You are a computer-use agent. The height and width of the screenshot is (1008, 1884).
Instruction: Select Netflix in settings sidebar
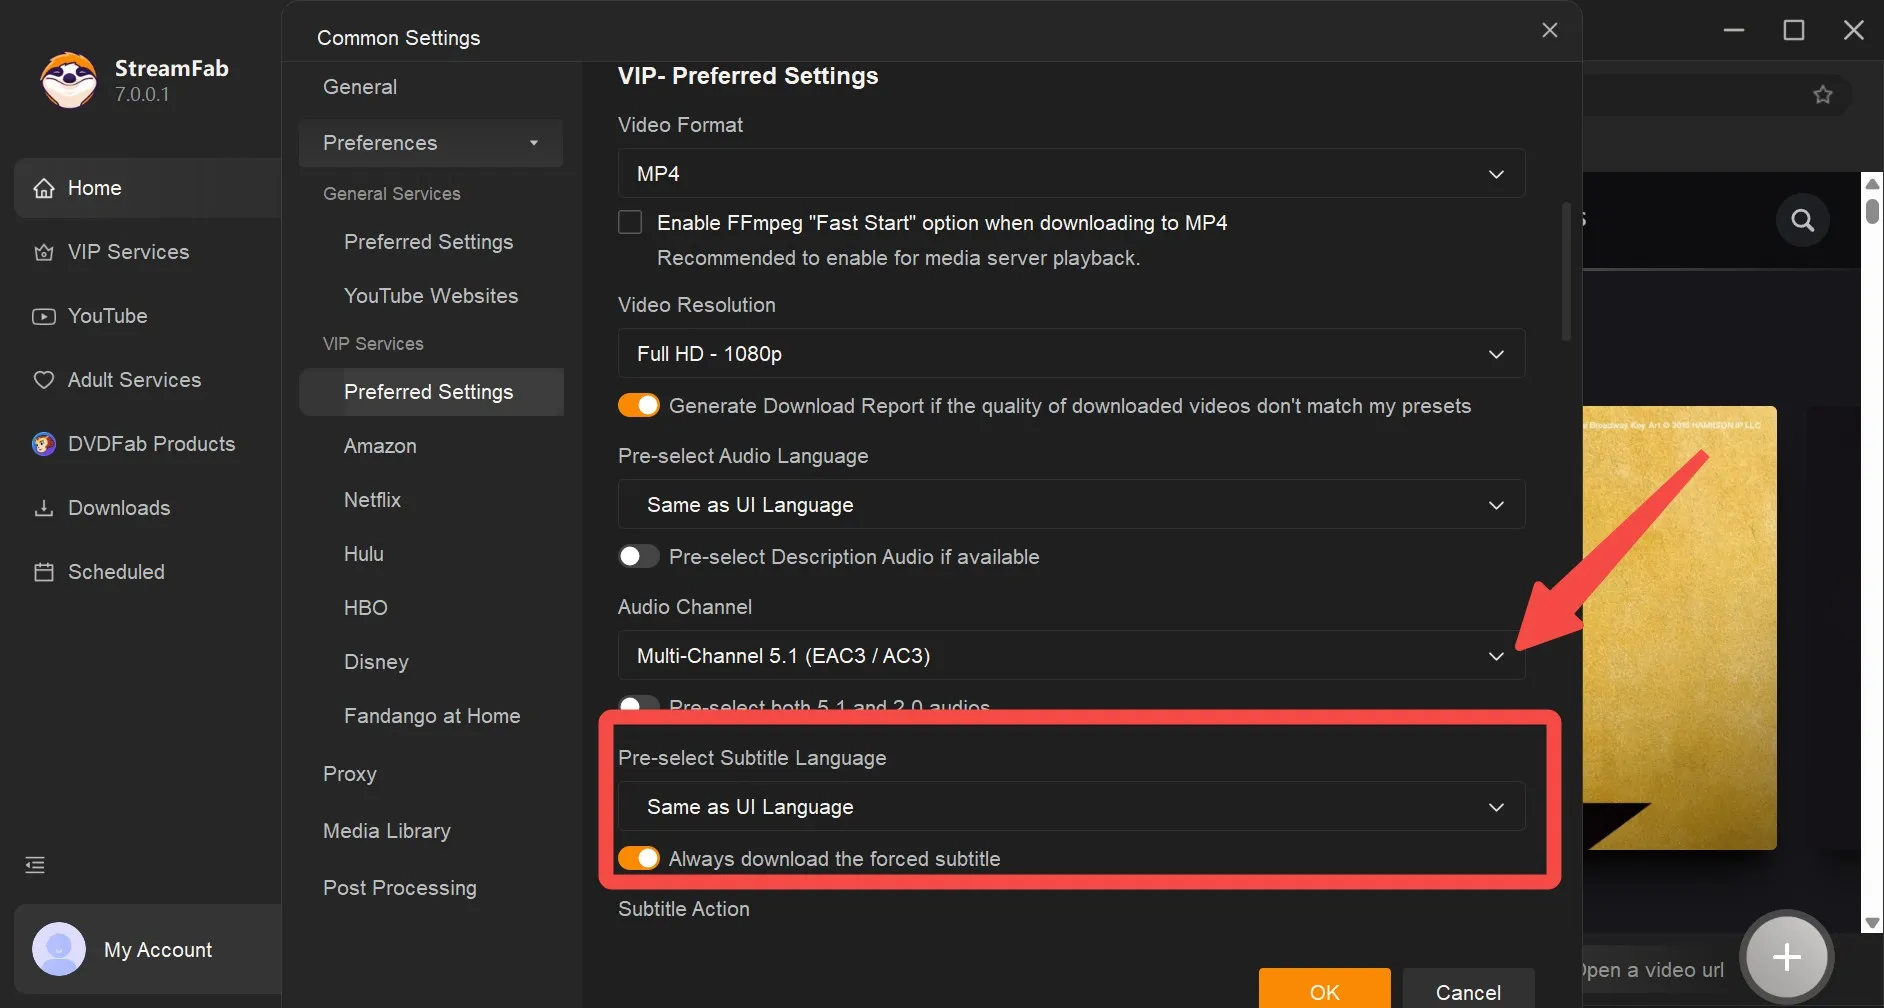372,500
